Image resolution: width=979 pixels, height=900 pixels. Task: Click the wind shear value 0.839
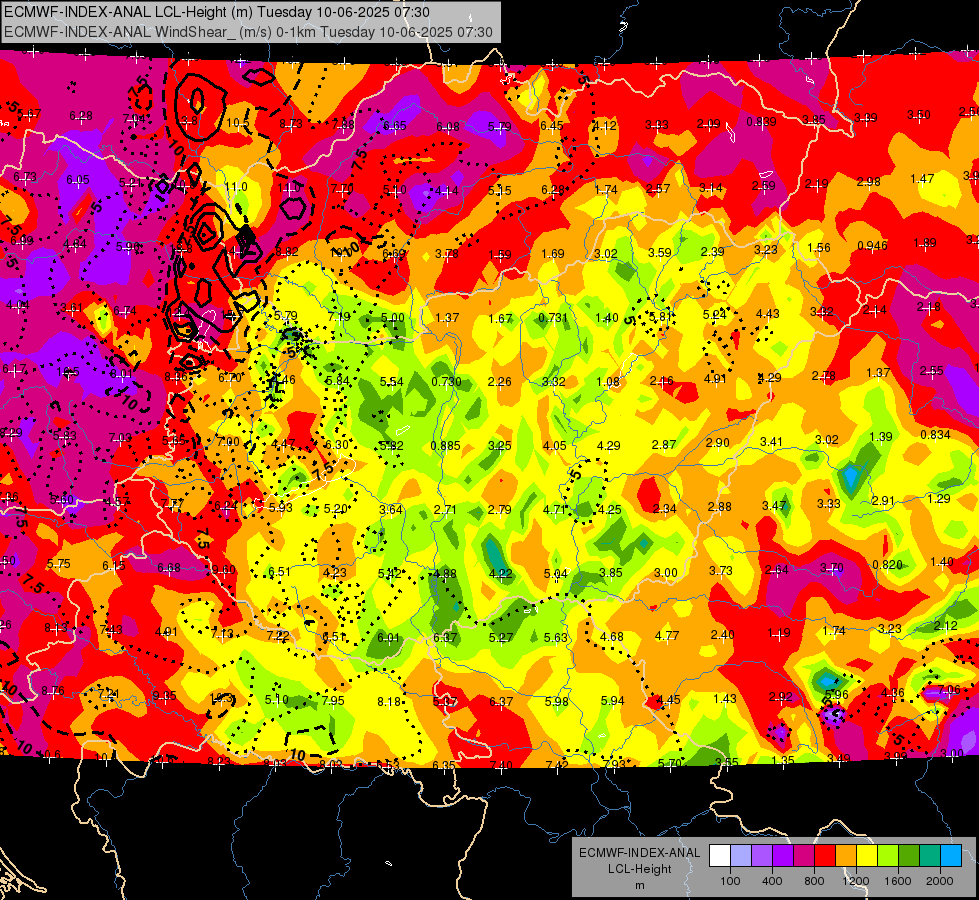click(x=761, y=121)
